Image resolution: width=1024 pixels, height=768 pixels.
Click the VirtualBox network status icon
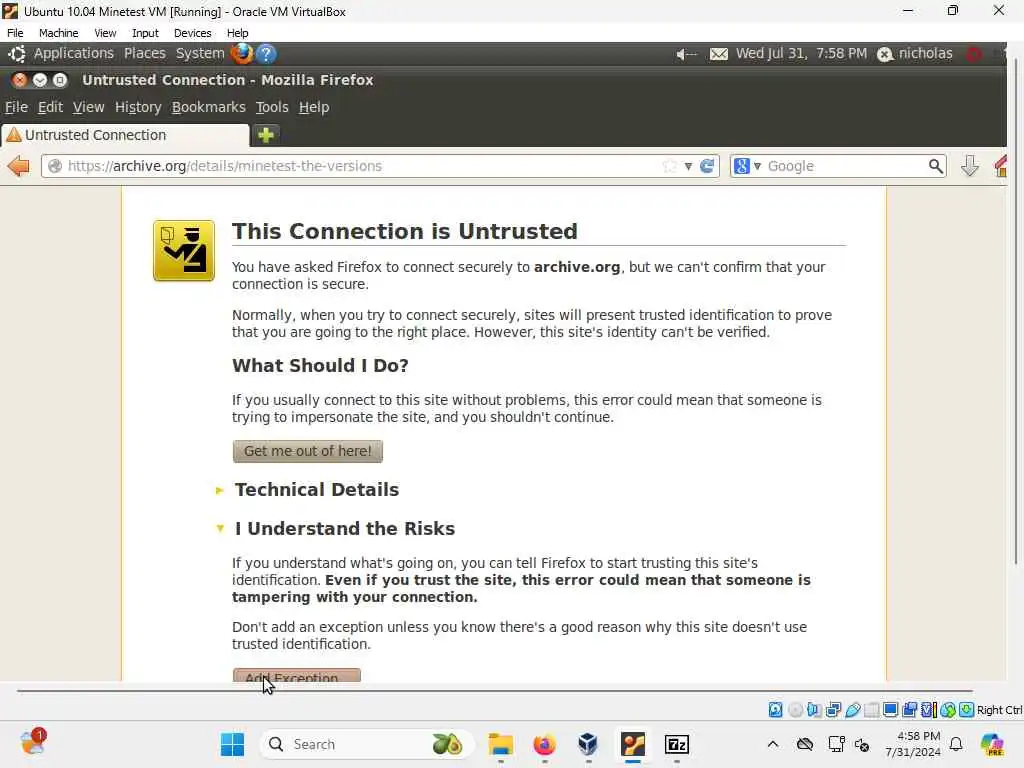tap(833, 710)
